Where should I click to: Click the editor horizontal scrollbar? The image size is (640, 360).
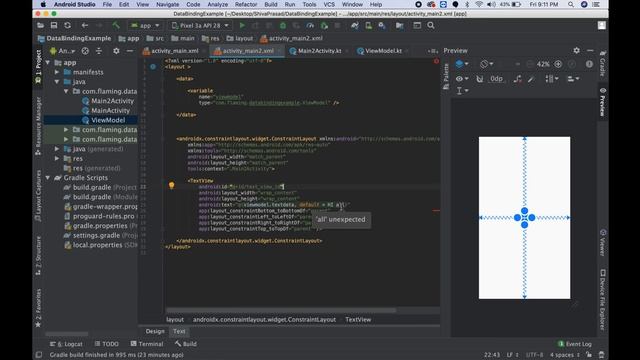[281, 311]
